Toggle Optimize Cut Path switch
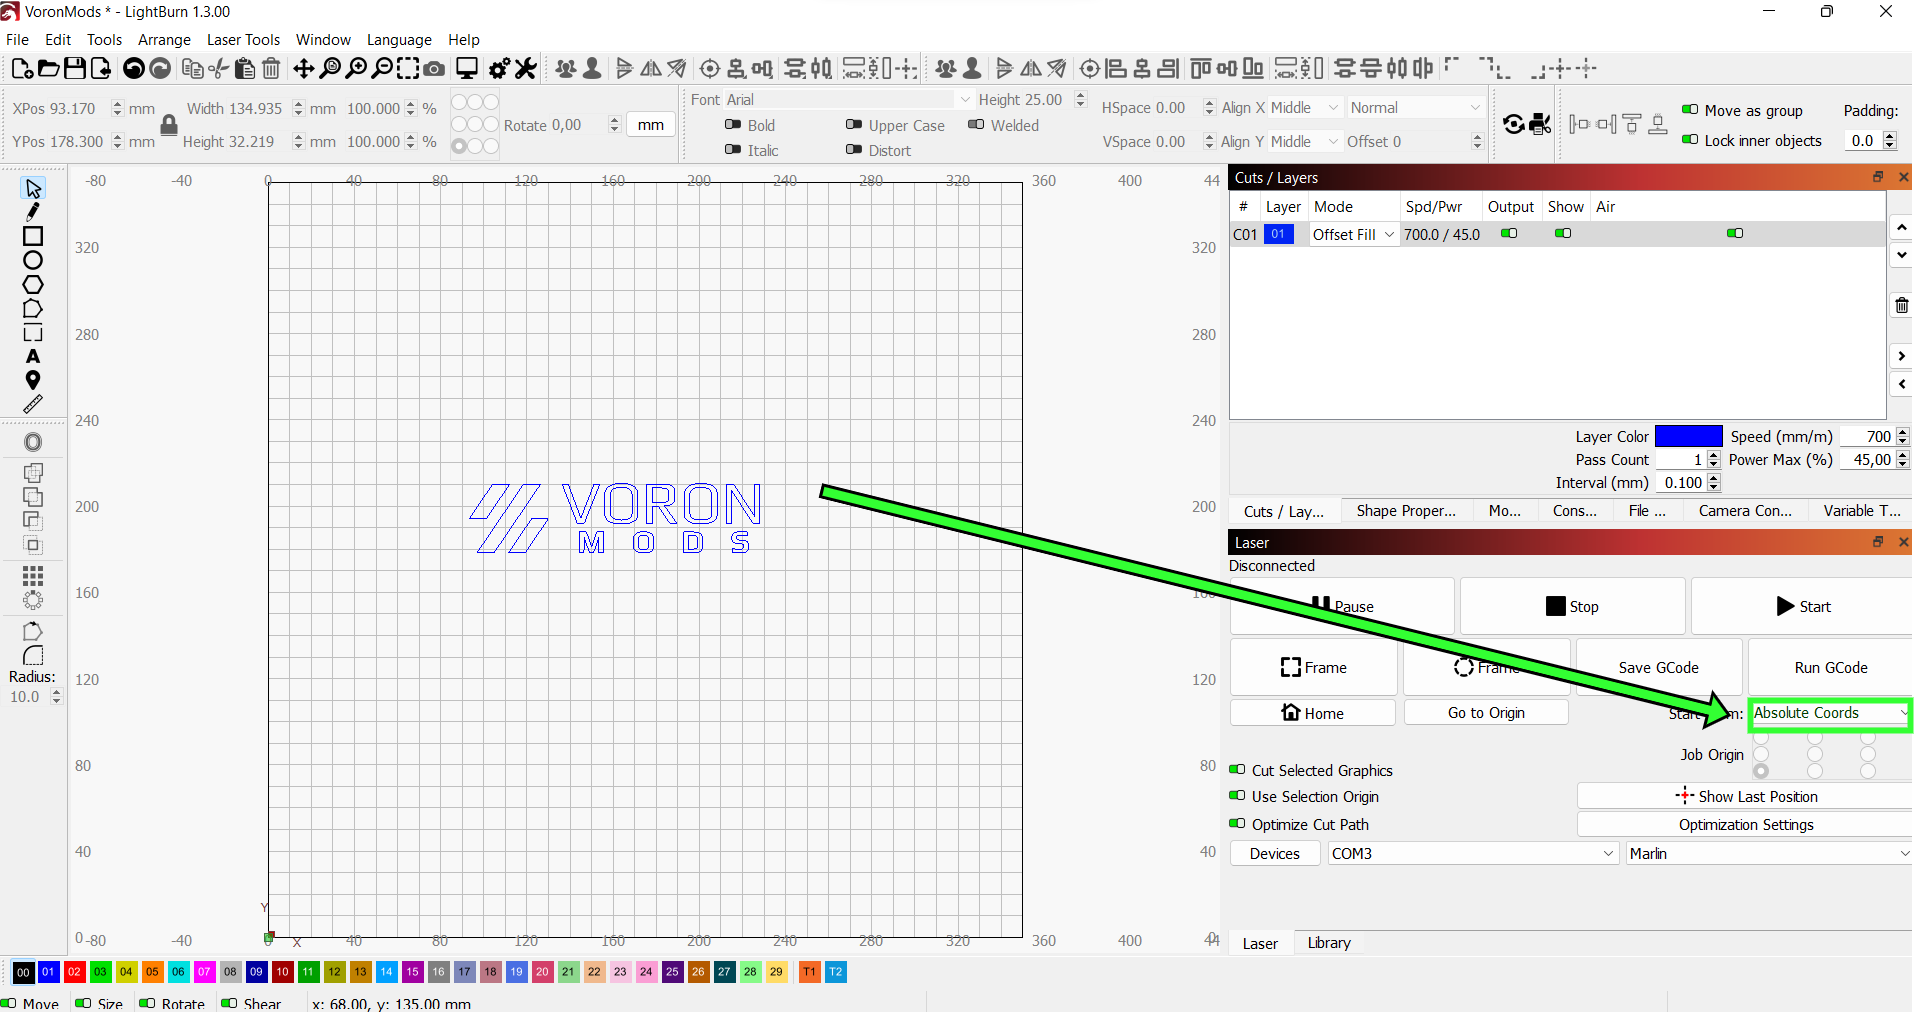Screen dimensions: 1914x1013 tap(1237, 824)
